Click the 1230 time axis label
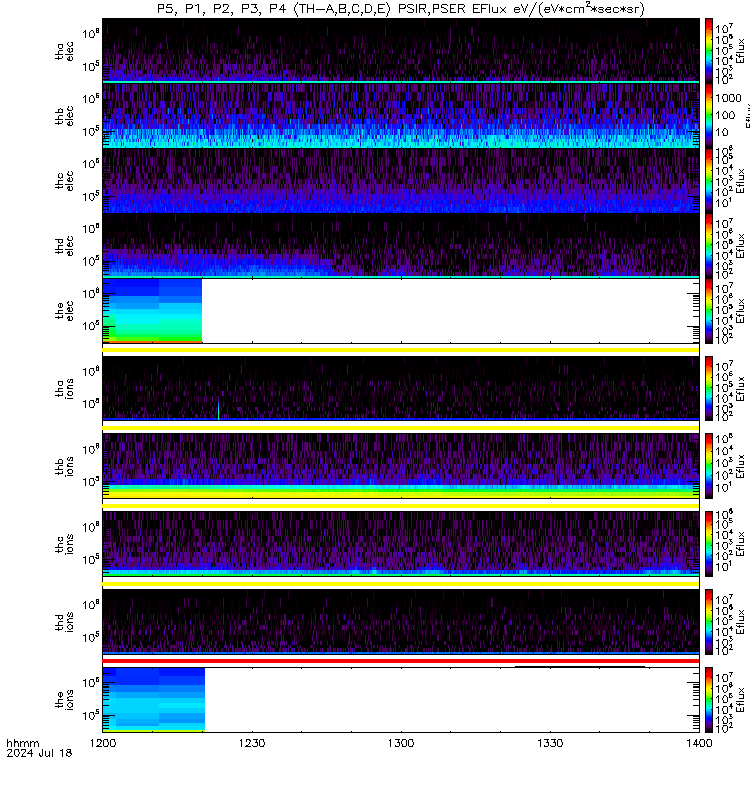The image size is (750, 800). 252,743
